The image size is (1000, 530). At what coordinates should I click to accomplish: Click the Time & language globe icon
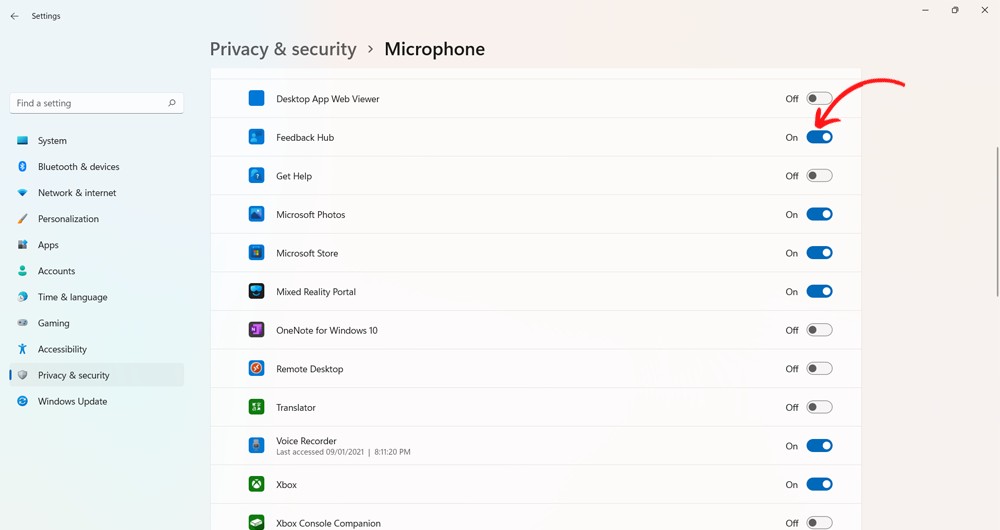point(22,297)
